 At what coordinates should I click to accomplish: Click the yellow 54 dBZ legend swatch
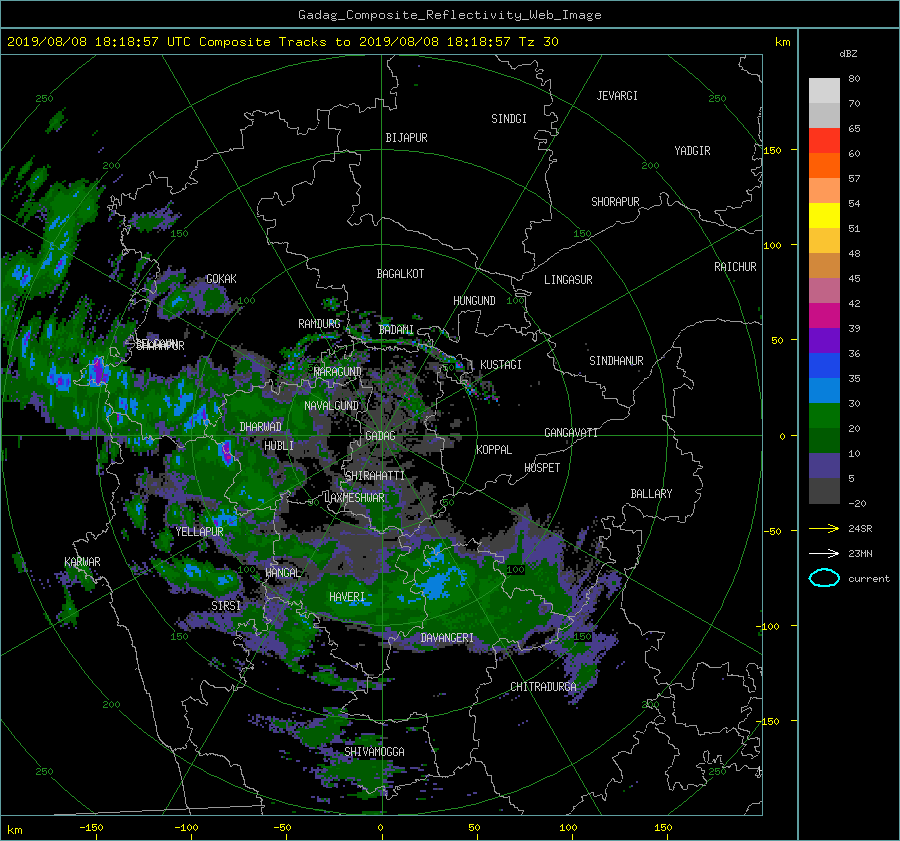824,215
